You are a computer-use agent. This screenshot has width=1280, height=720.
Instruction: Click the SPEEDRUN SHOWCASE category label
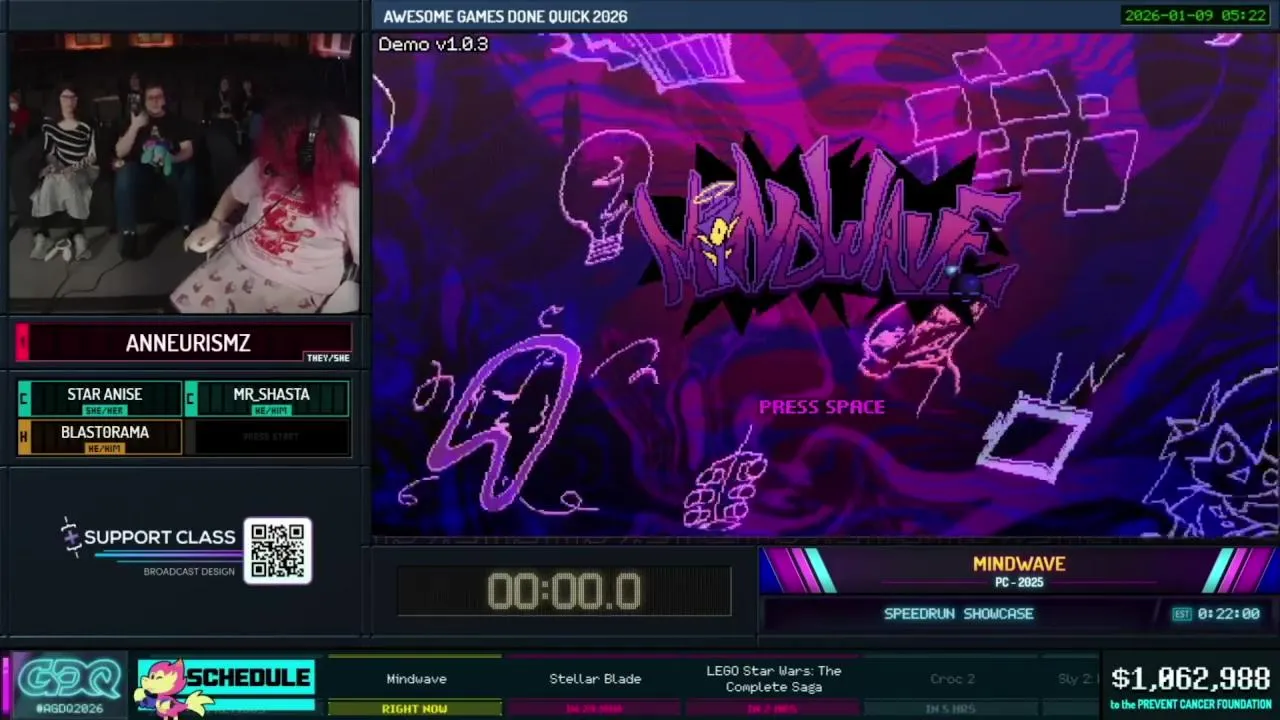point(958,614)
